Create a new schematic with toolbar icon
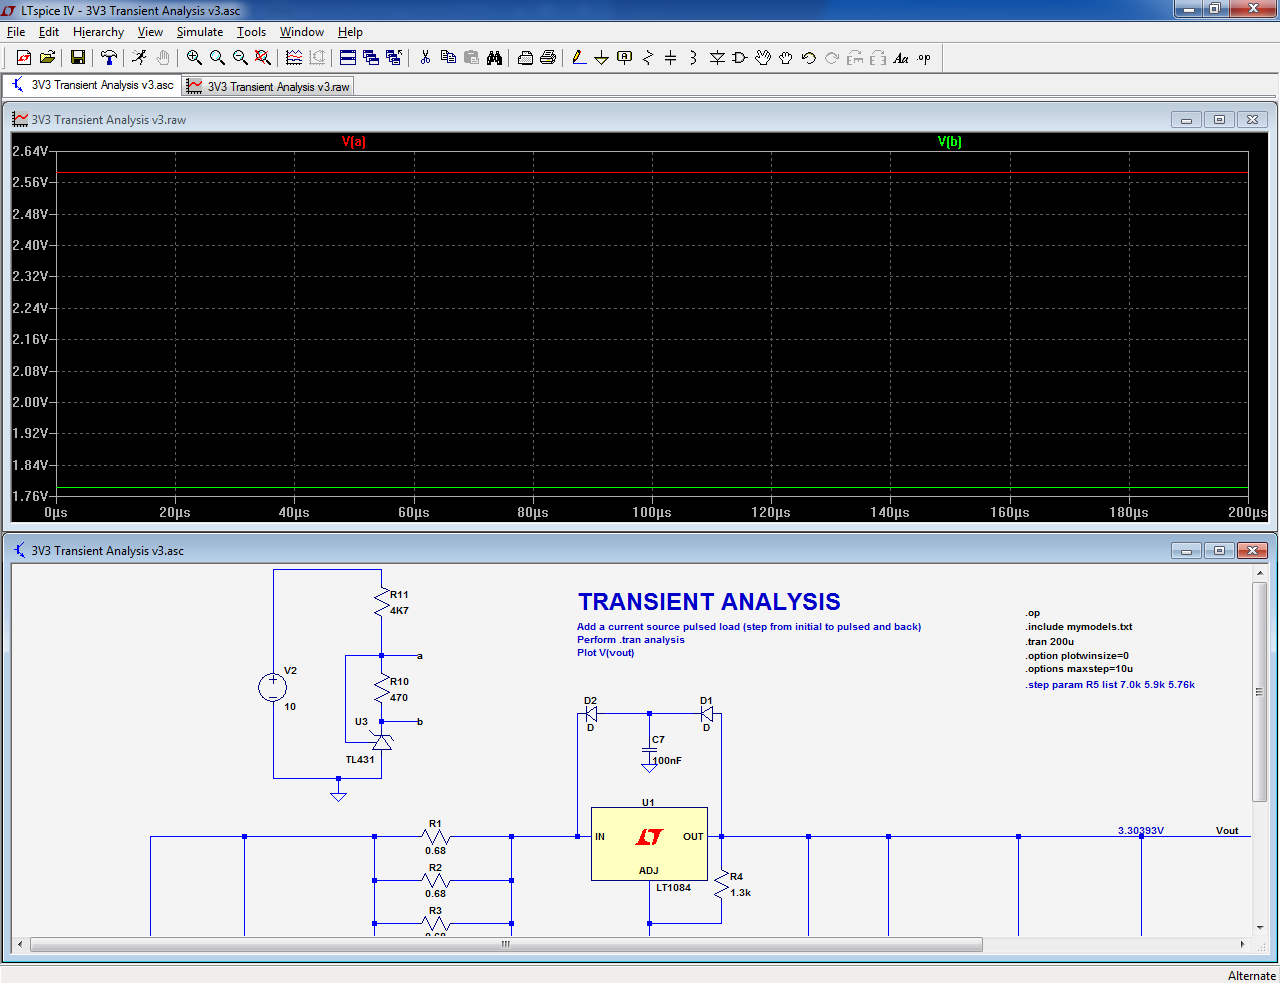 click(24, 58)
